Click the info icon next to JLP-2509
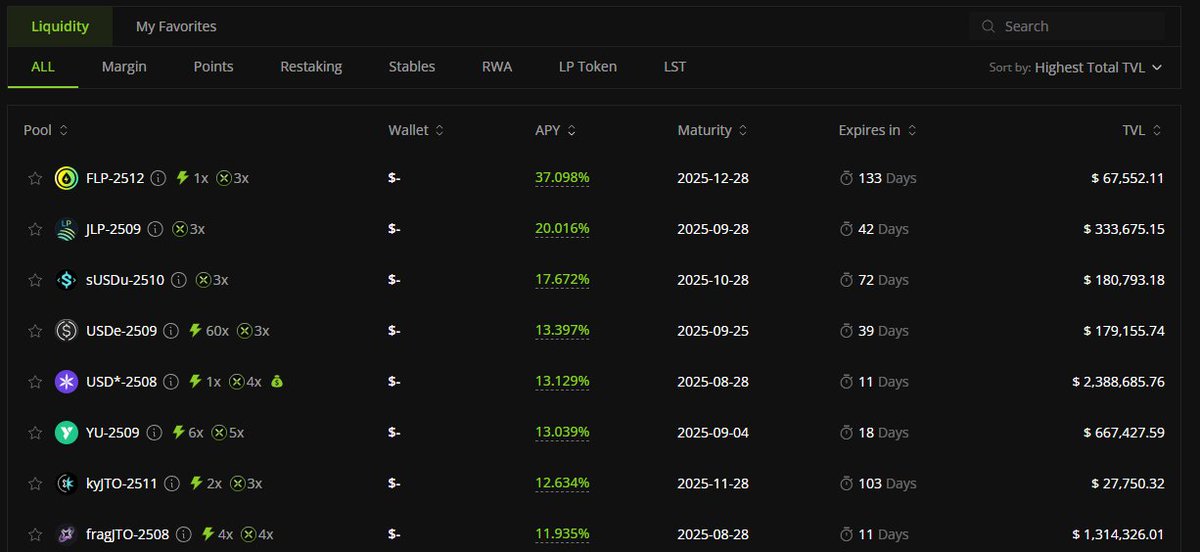 click(155, 229)
